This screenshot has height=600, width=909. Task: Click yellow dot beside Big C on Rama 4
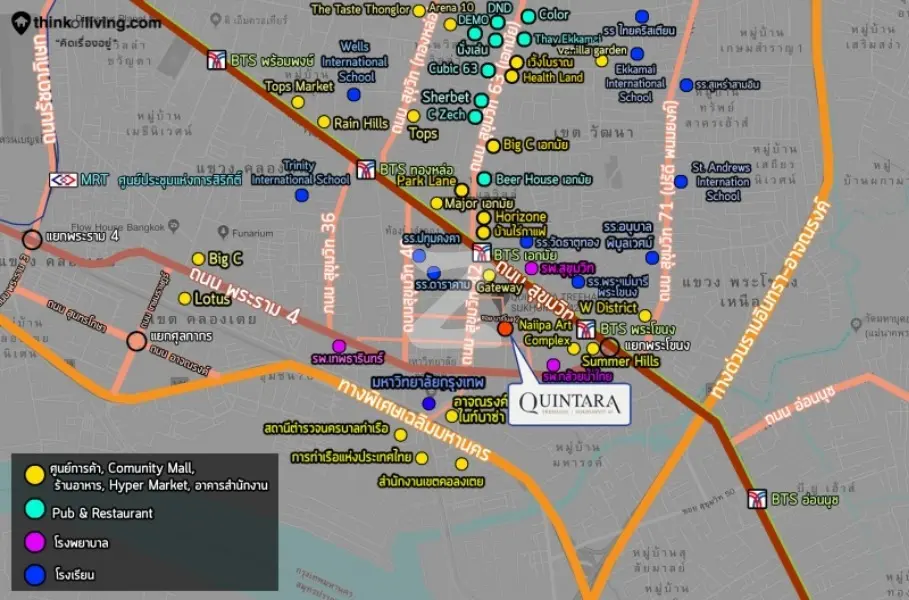(198, 259)
